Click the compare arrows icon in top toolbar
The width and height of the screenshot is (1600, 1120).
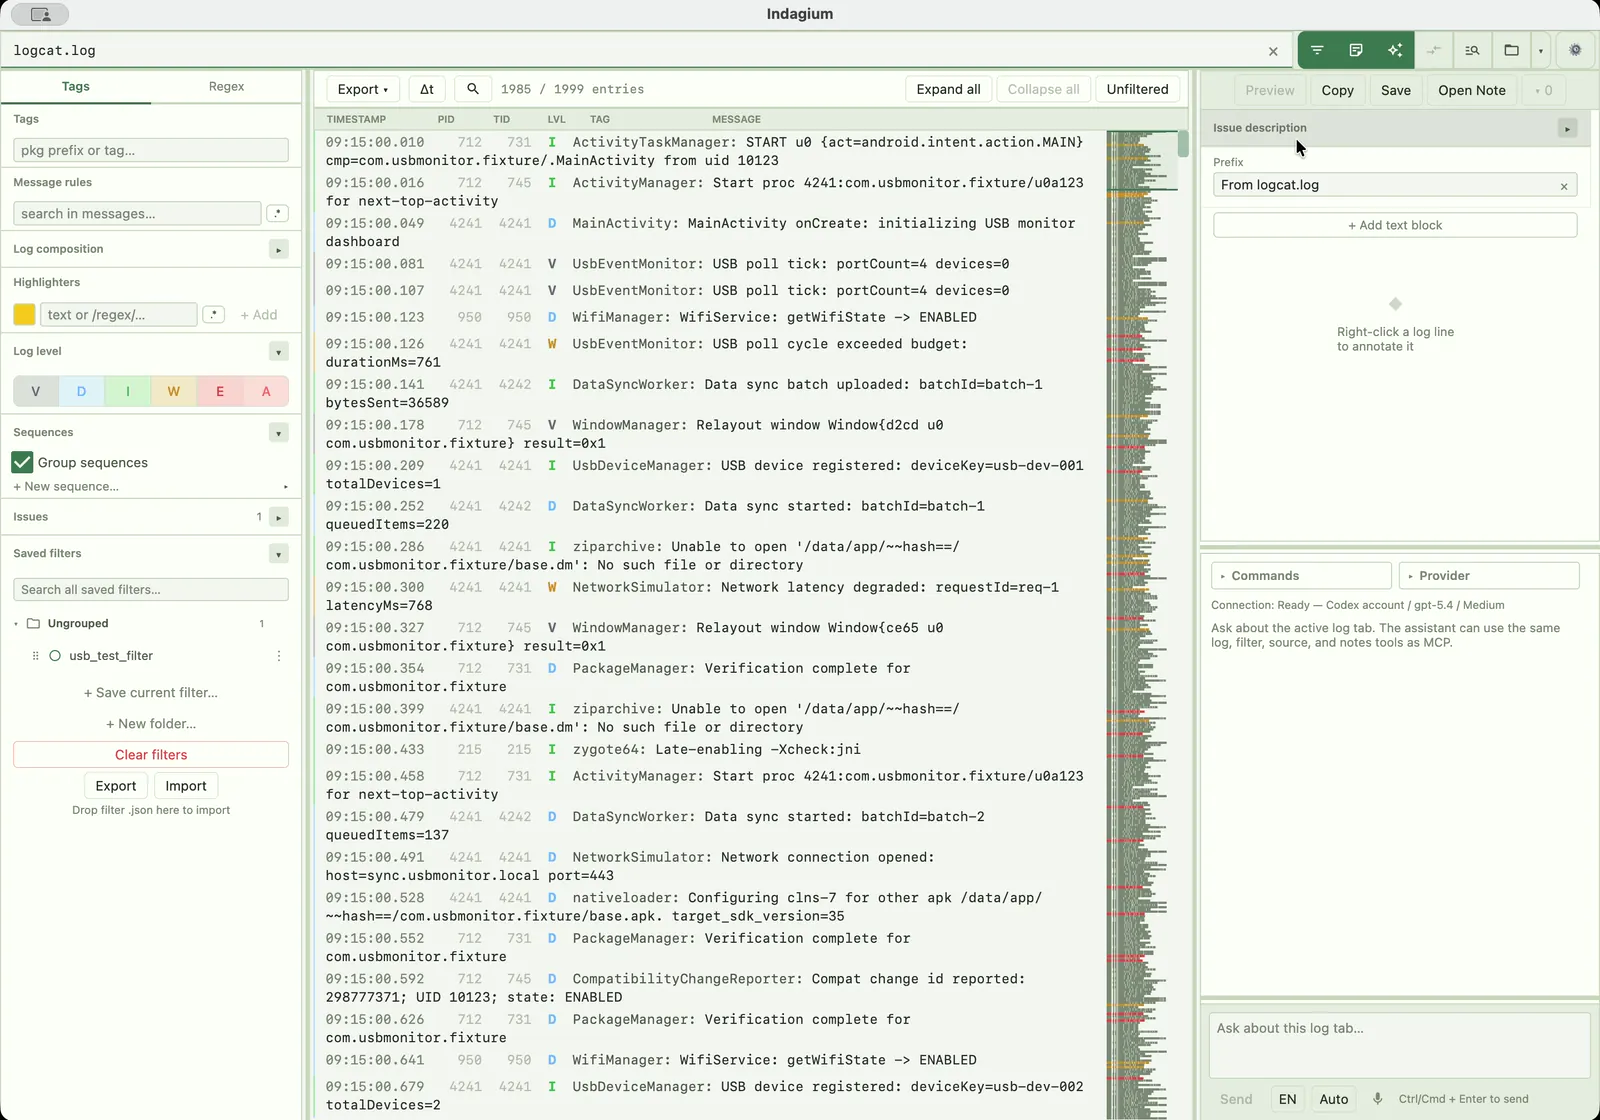(1434, 50)
